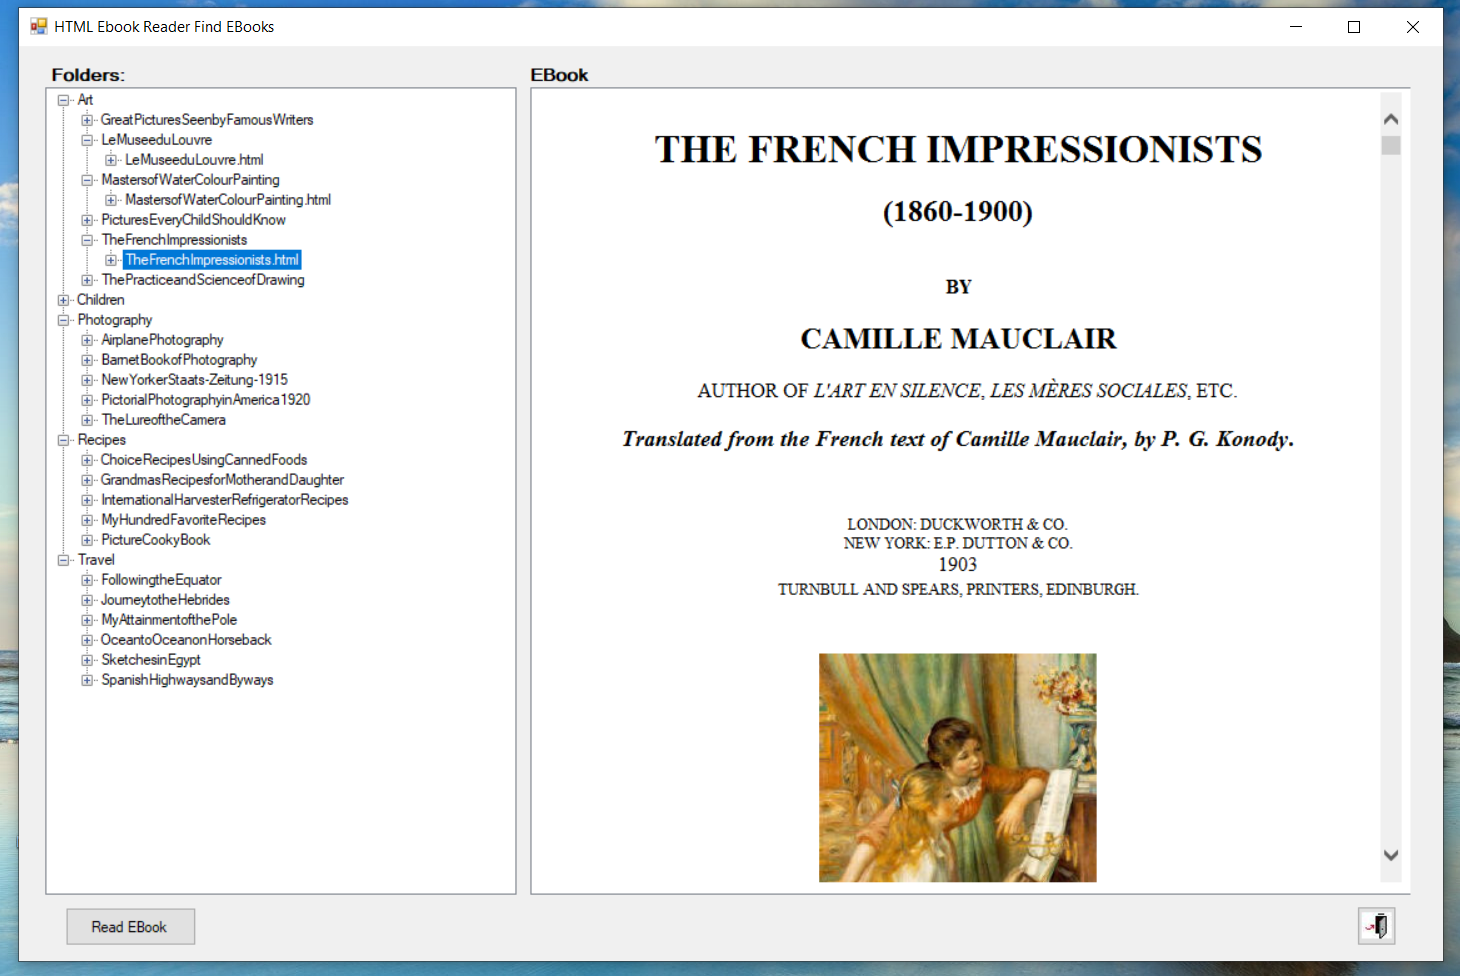Select GreatPicturesSeenbyFamousWriters item
This screenshot has height=976, width=1460.
click(x=207, y=120)
